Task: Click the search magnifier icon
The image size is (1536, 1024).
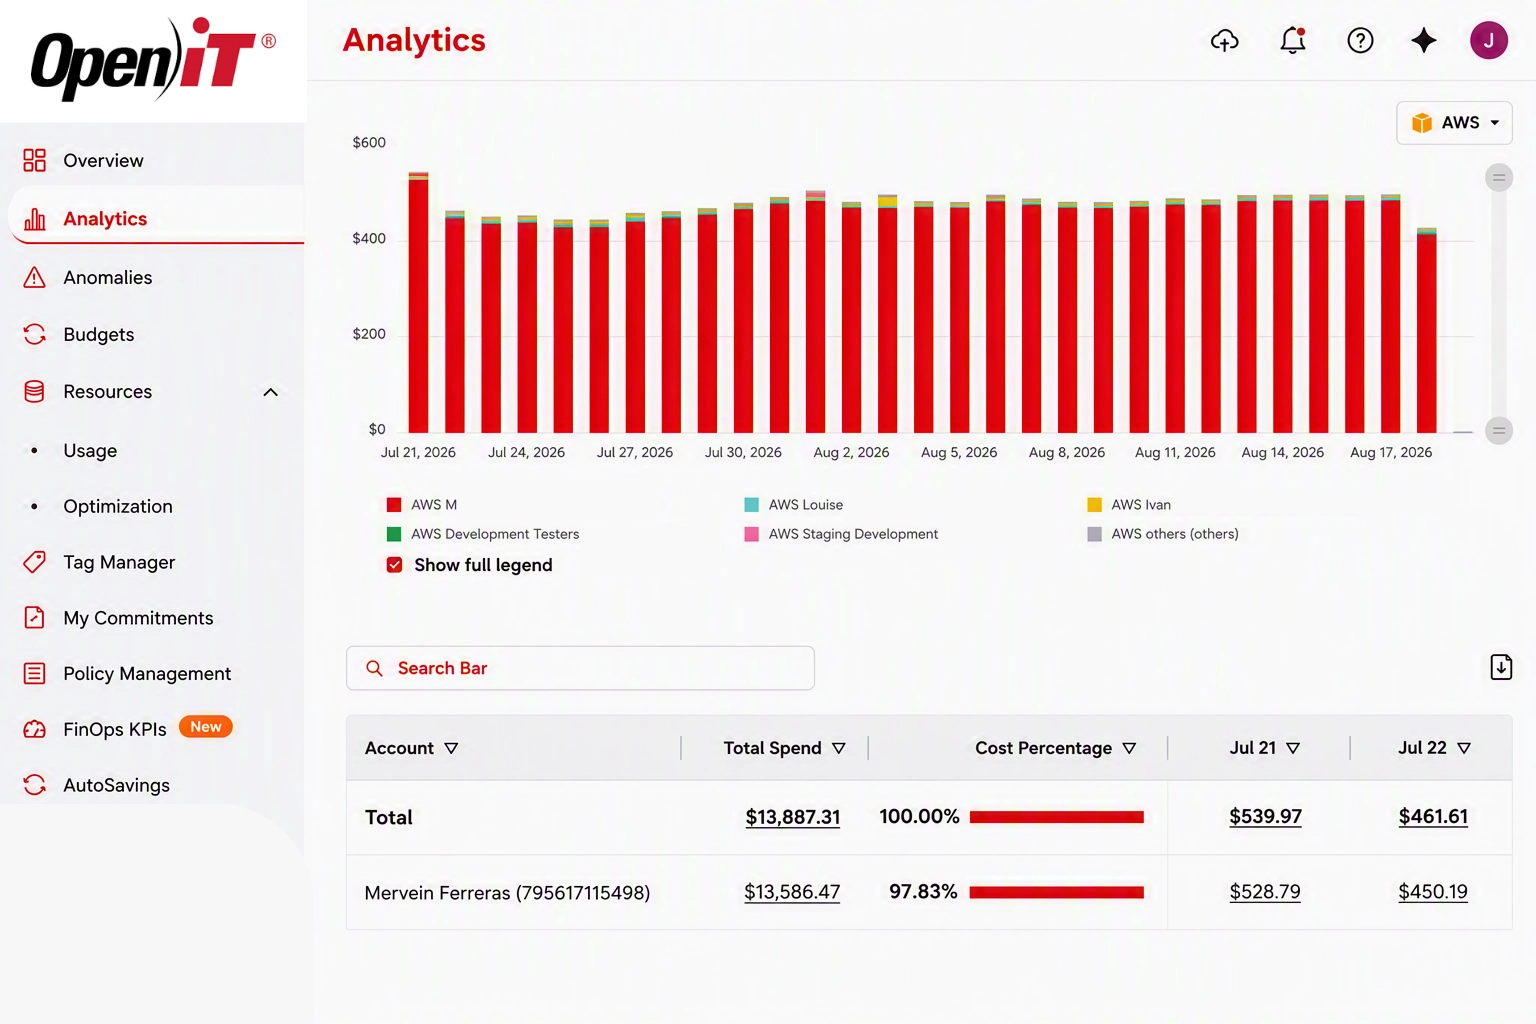Action: pos(374,668)
